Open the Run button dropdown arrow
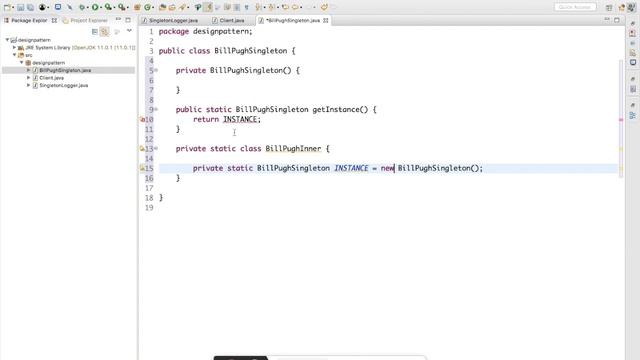 tap(101, 7)
